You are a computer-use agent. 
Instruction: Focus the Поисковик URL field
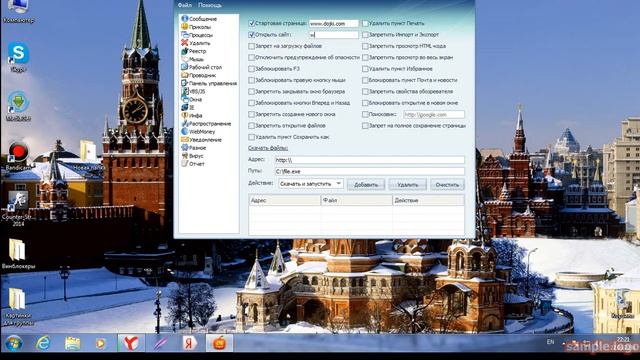coord(434,115)
